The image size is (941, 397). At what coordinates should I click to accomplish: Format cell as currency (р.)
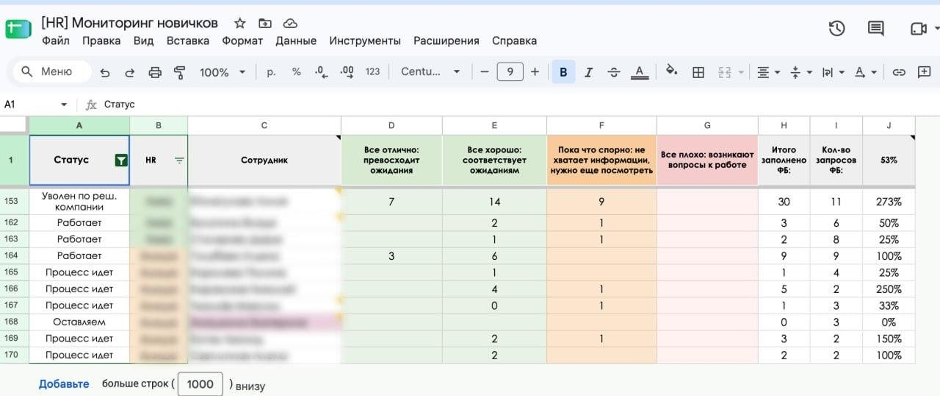click(271, 72)
